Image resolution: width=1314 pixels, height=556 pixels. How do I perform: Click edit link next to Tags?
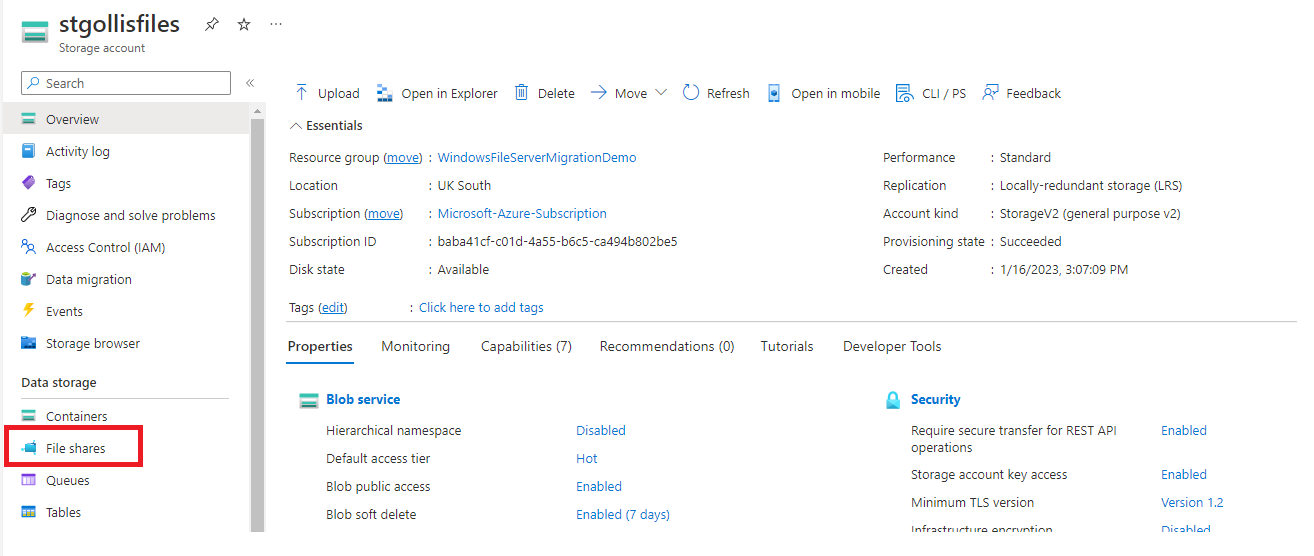coord(333,308)
